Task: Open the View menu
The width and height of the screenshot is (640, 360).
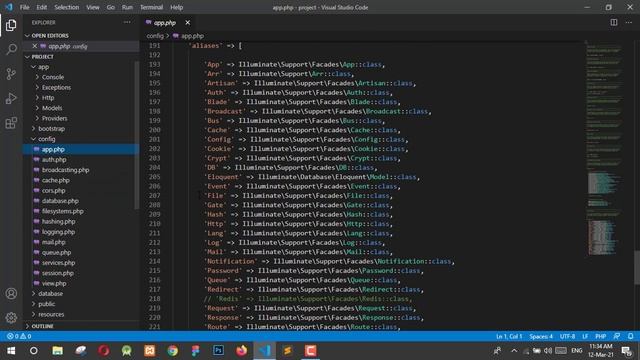Action: [x=93, y=7]
